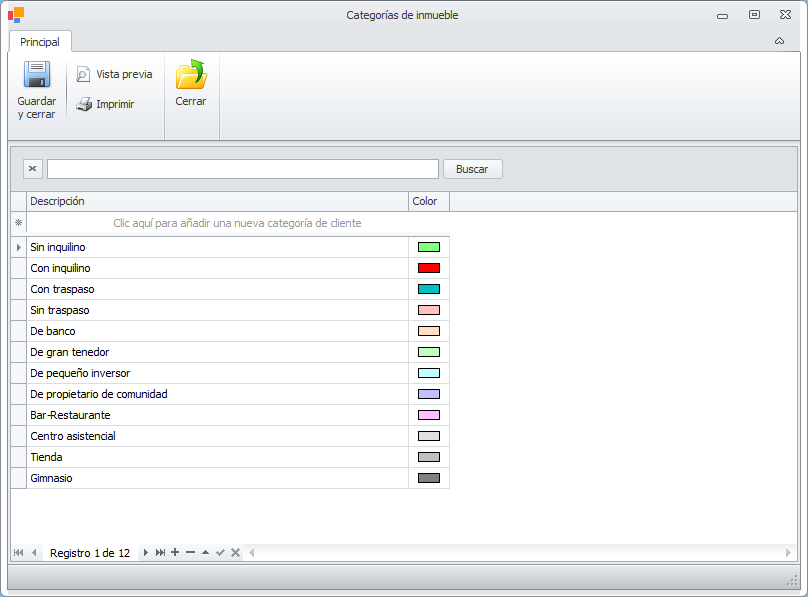Cancel edit with the navigator X icon
The image size is (808, 597).
[235, 553]
